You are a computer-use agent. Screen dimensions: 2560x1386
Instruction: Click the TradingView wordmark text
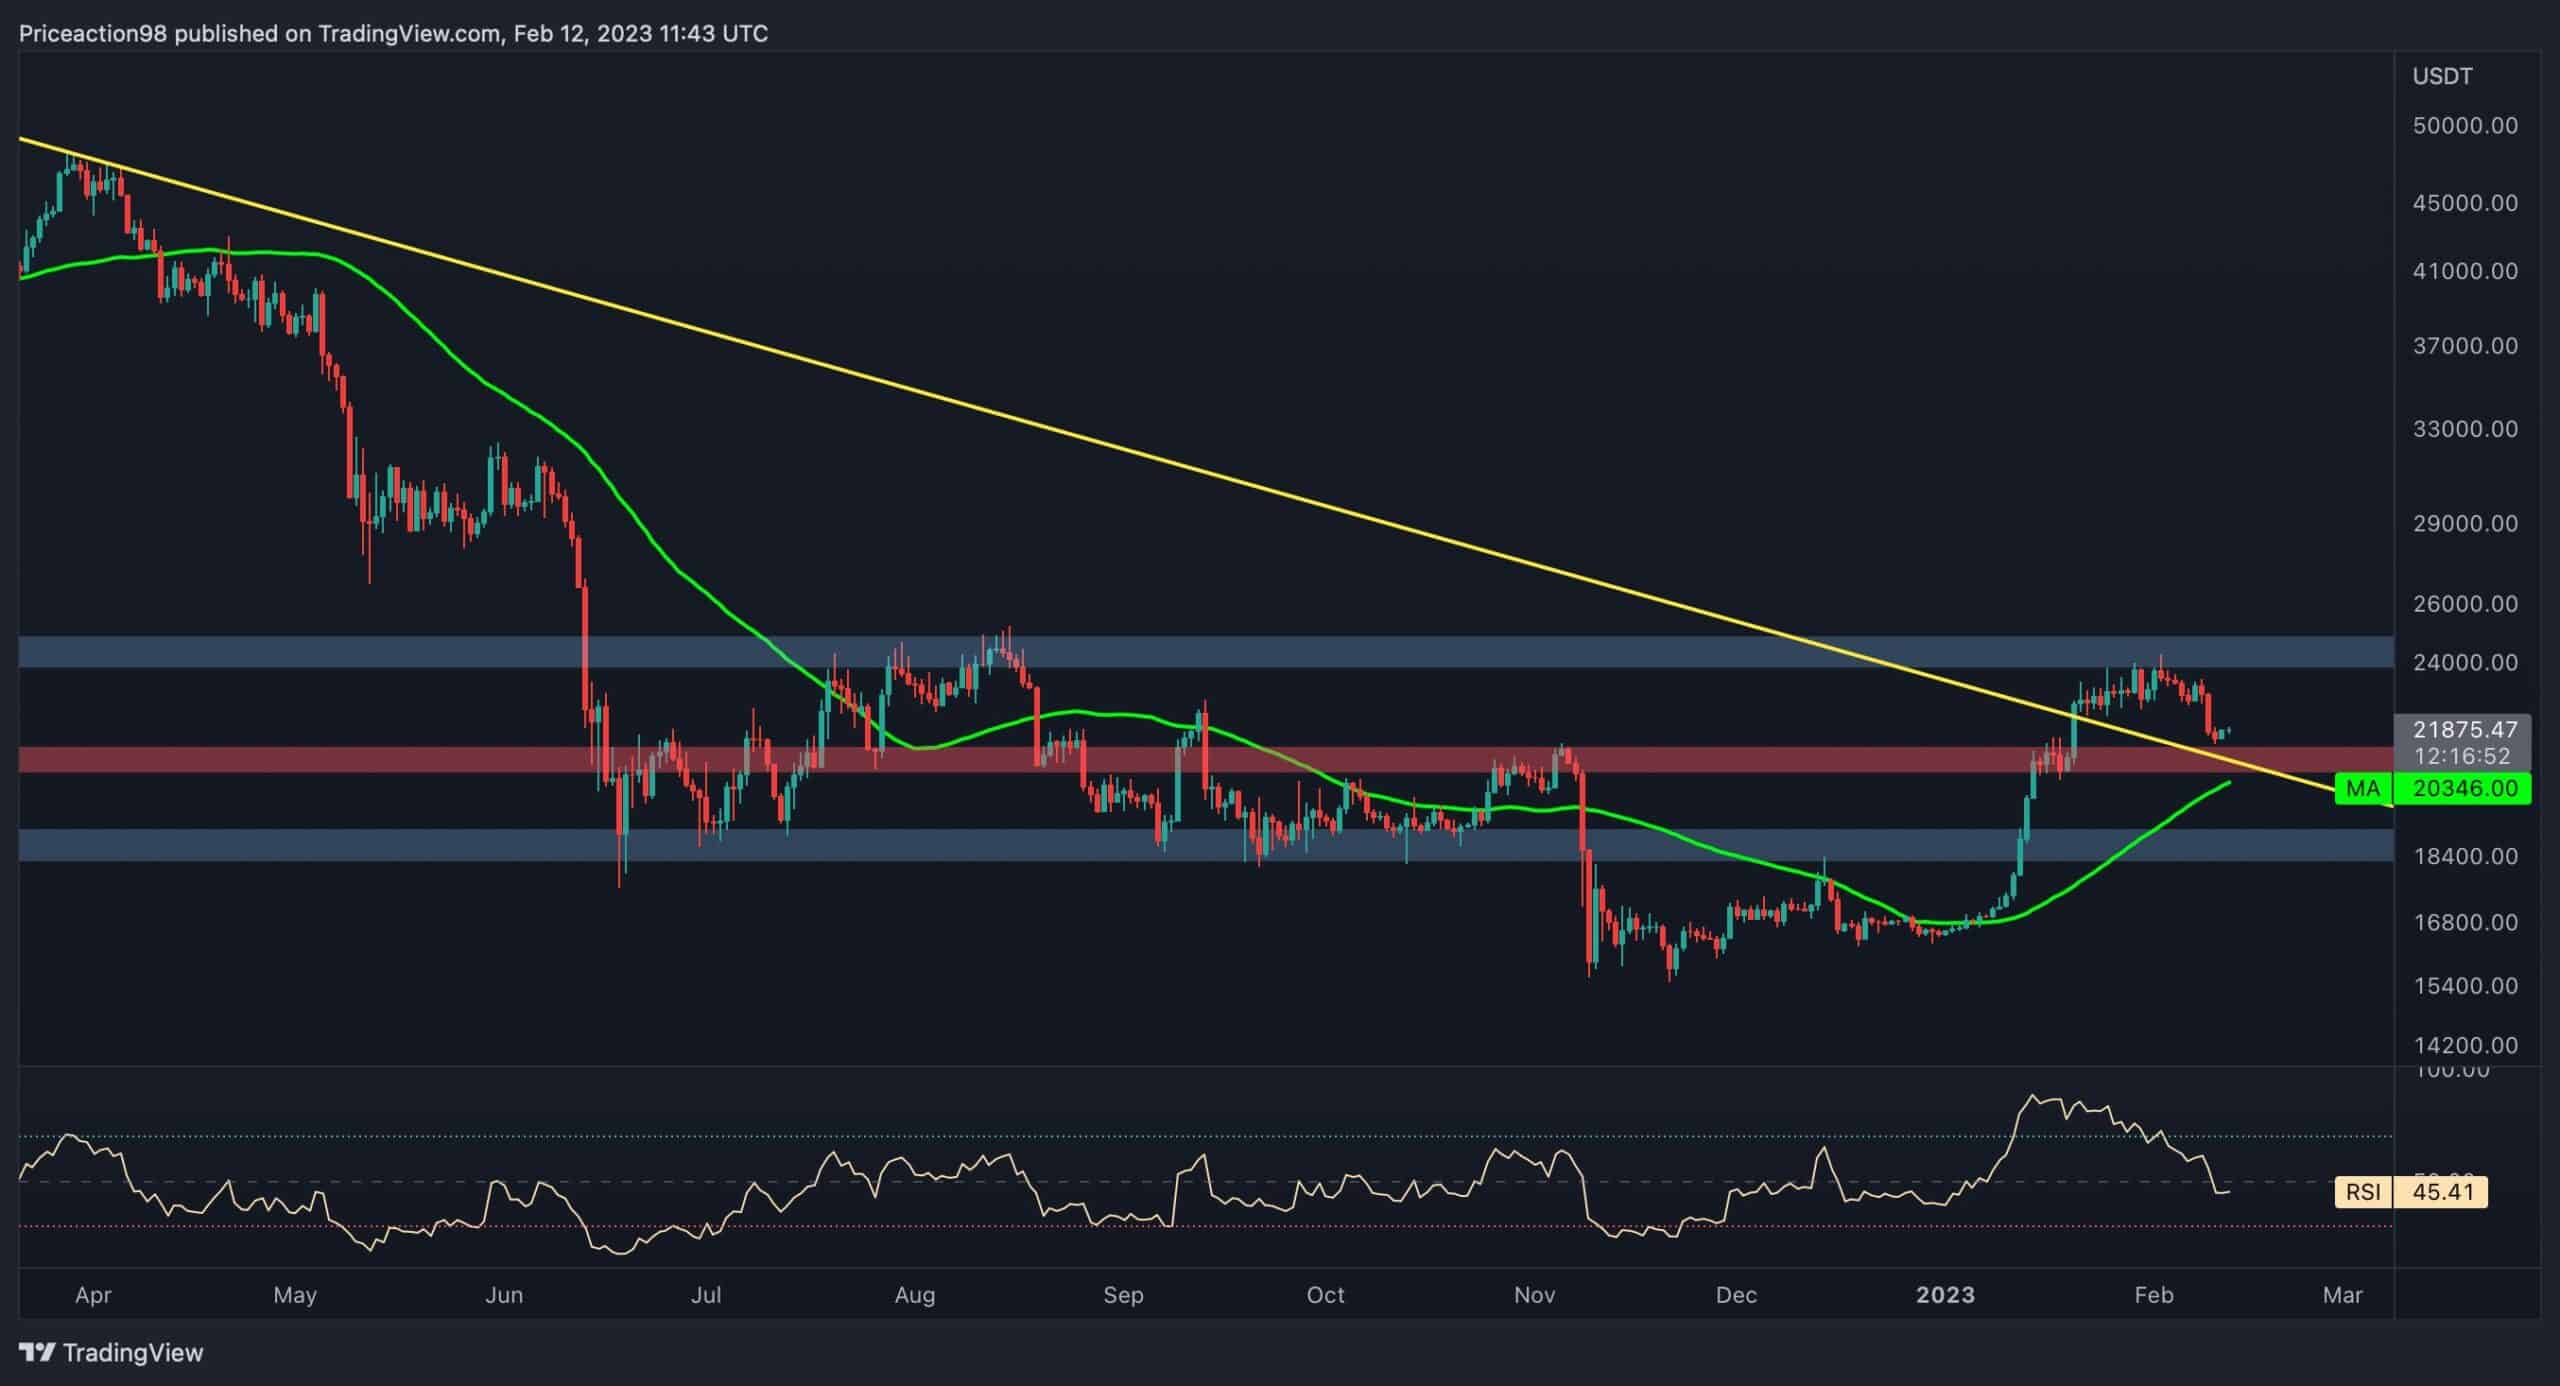(x=133, y=1353)
